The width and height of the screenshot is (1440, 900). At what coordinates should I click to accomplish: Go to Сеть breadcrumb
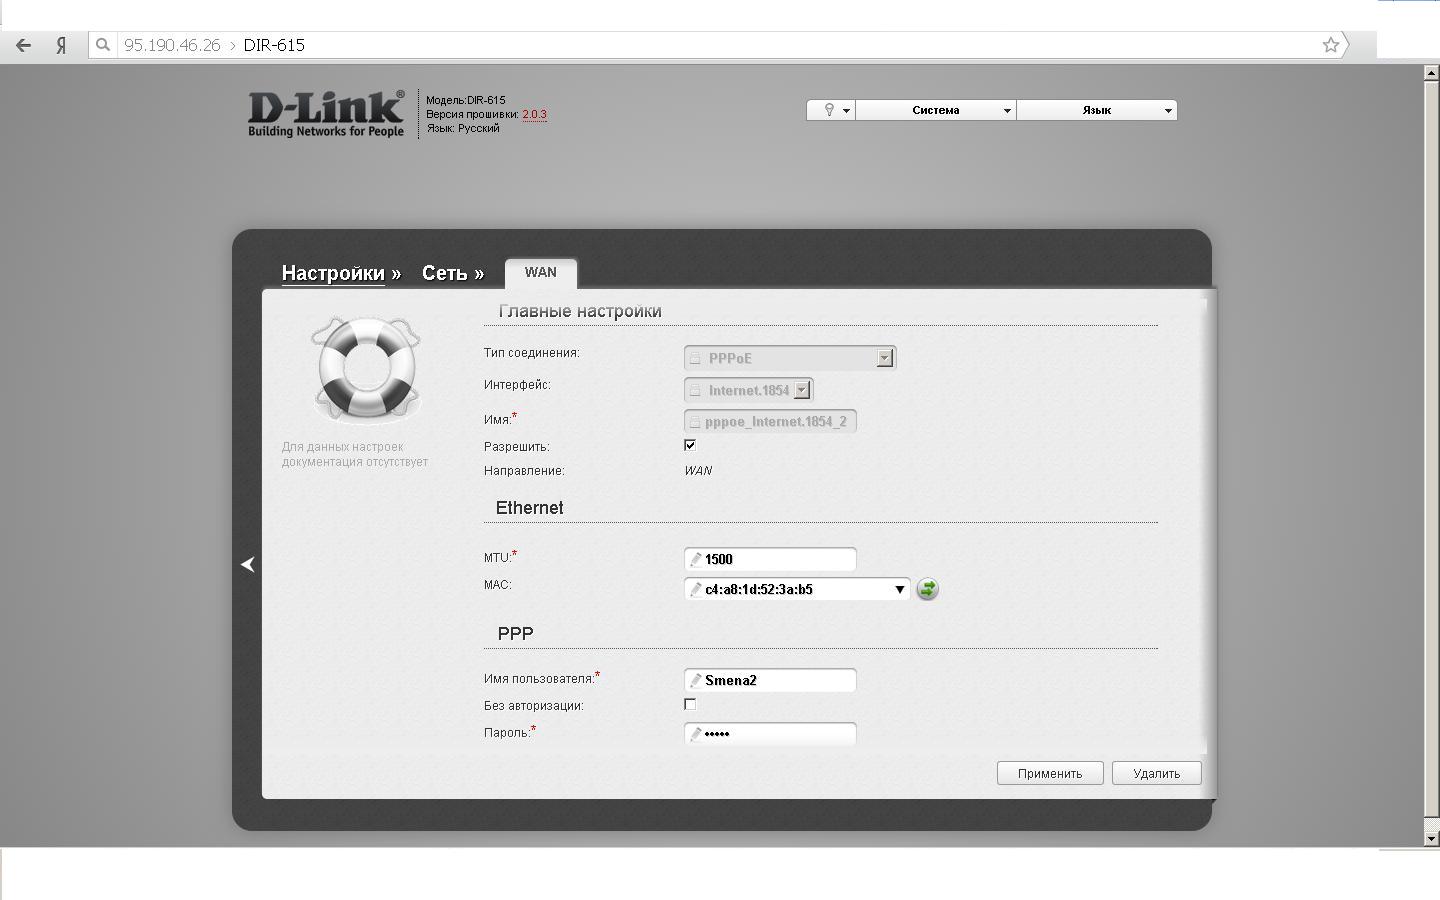tap(444, 273)
